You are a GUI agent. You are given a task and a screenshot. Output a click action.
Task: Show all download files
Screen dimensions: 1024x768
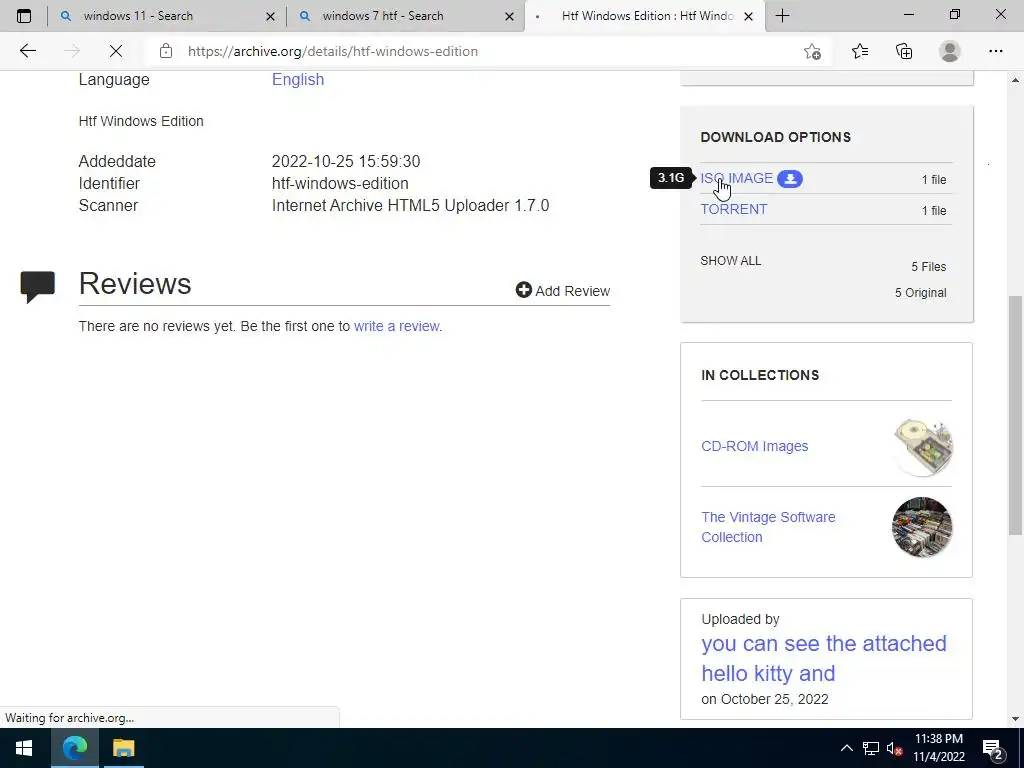(x=730, y=261)
